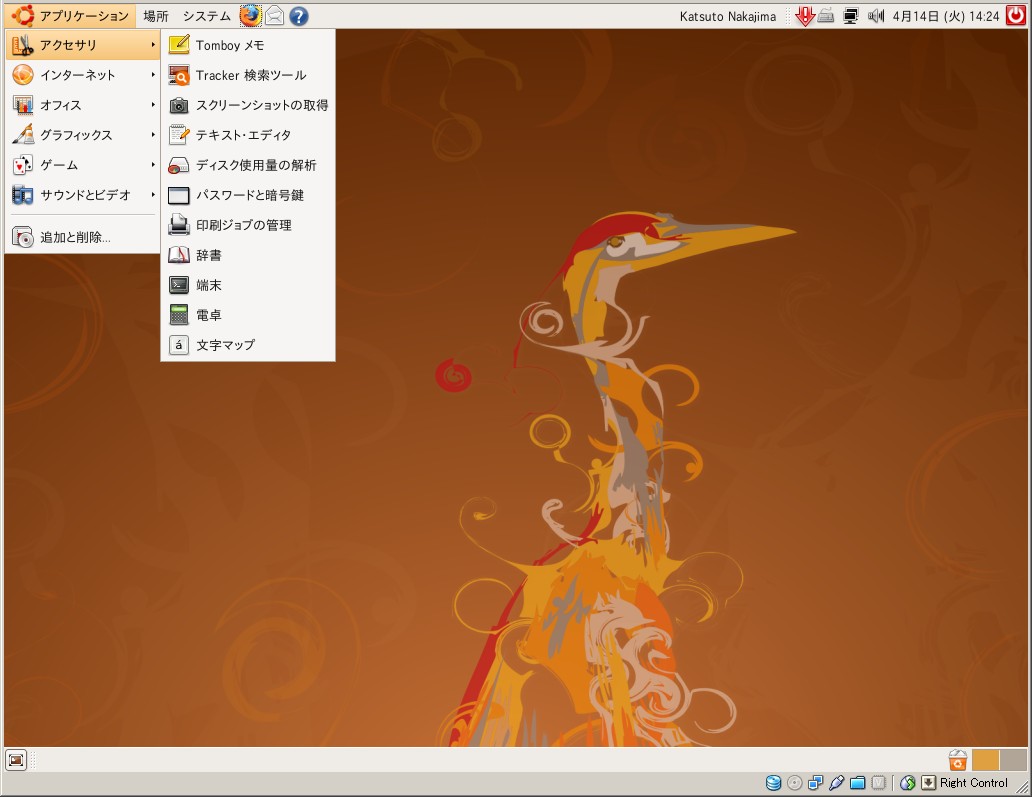Select スクリーンショットの取得 menu entry
Screen dimensions: 1032x797
[247, 105]
